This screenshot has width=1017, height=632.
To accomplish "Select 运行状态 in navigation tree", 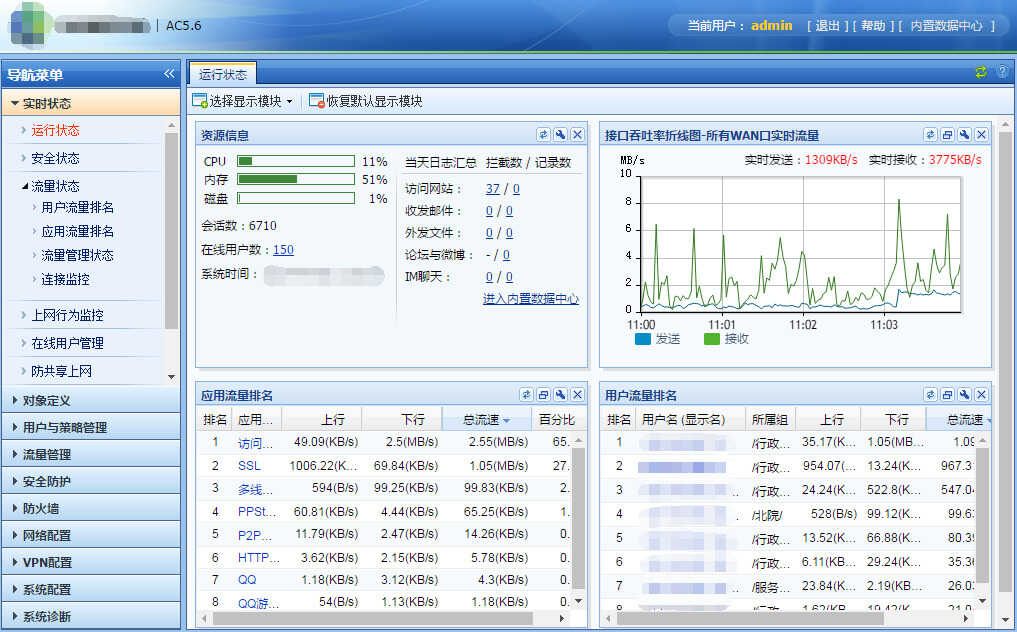I will pyautogui.click(x=55, y=130).
